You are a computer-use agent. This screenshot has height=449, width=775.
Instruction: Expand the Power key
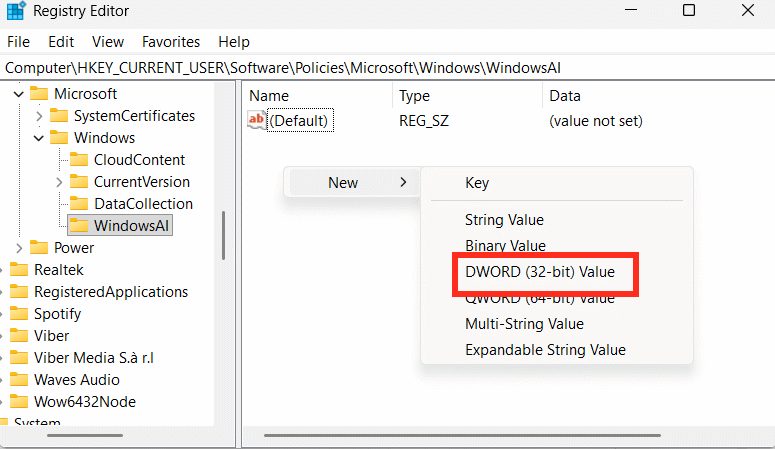(x=19, y=248)
